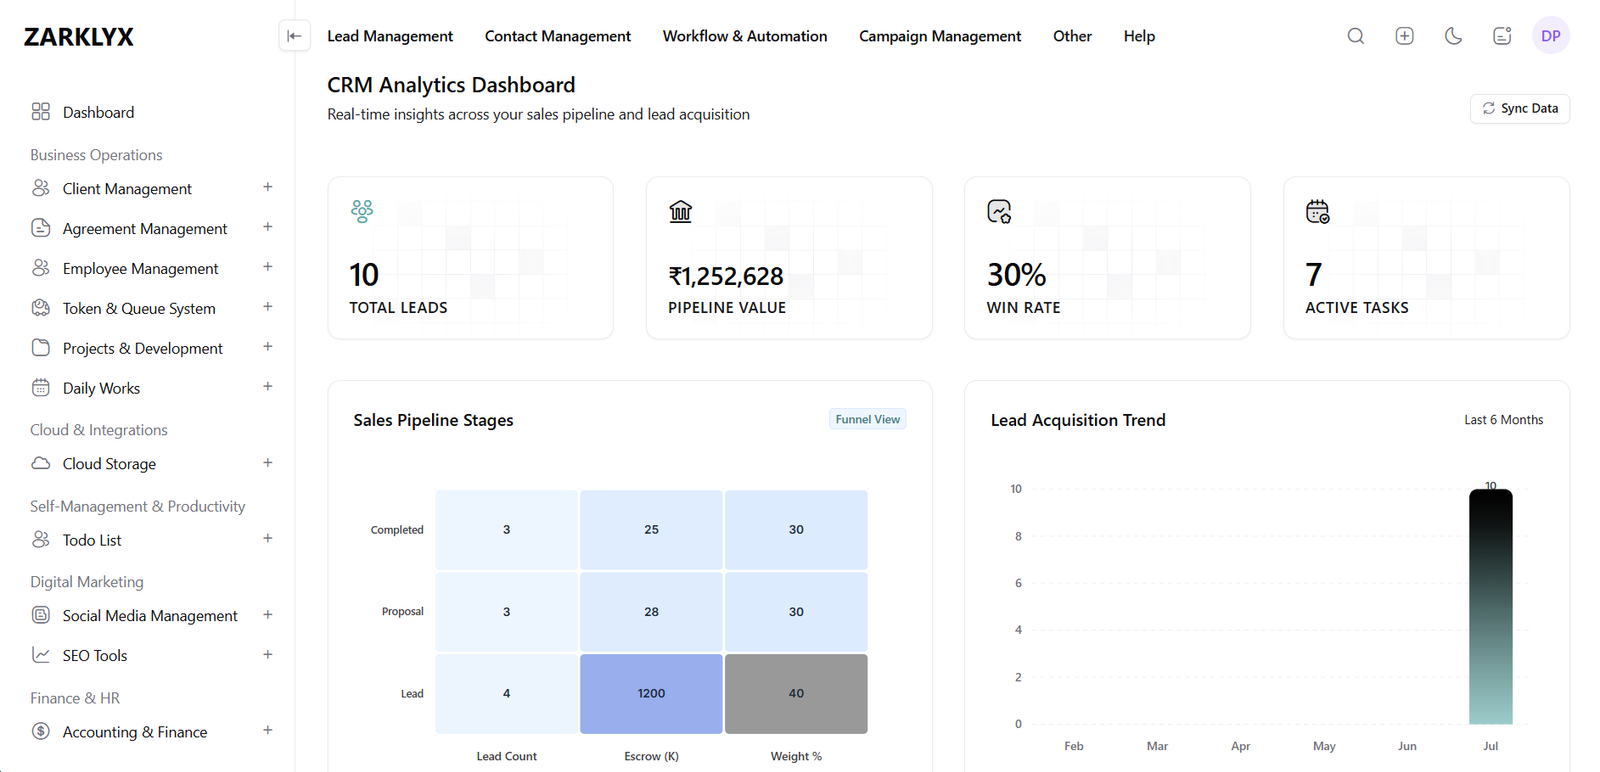This screenshot has height=772, width=1600.
Task: Expand Client Management with its plus
Action: click(x=268, y=187)
